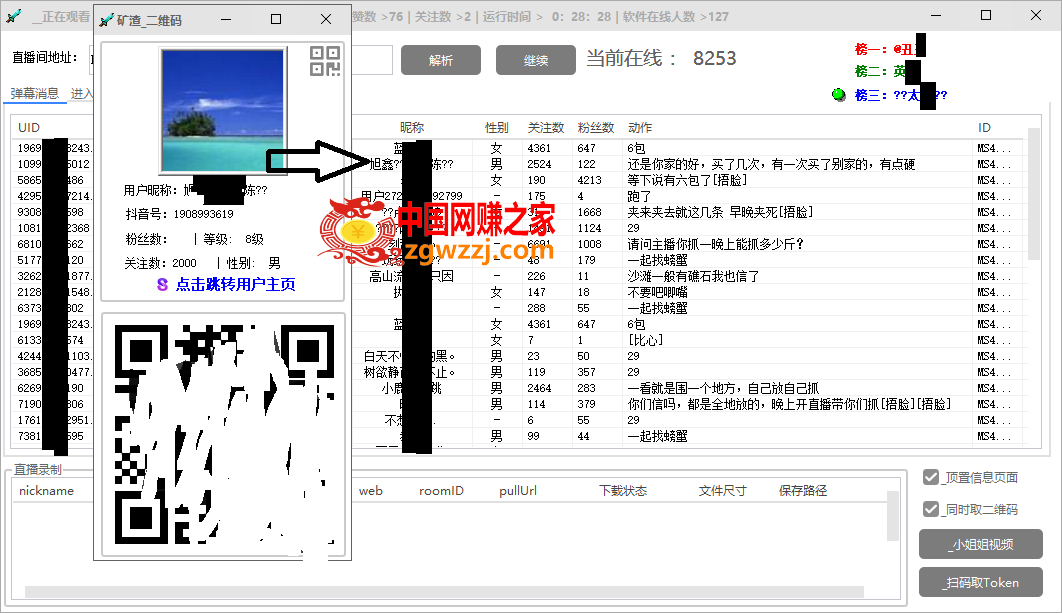Screen dimensions: 1062x613
Task: Click the 下载状态 column header
Action: (x=623, y=490)
